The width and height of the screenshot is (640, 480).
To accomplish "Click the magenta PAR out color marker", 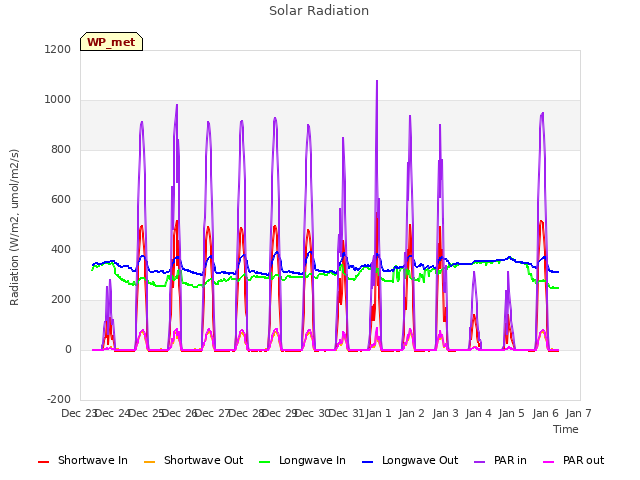I will click(x=549, y=462).
